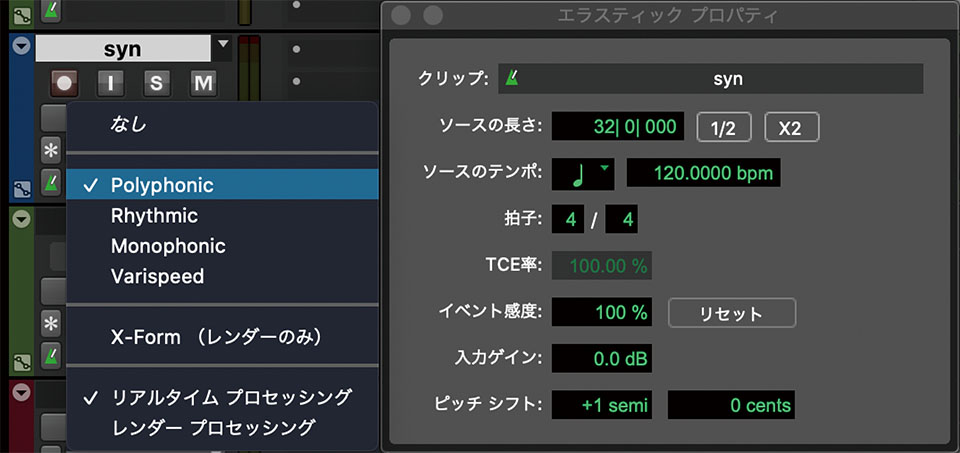
Task: Collapse the blue syn track disclosure button
Action: click(x=21, y=46)
